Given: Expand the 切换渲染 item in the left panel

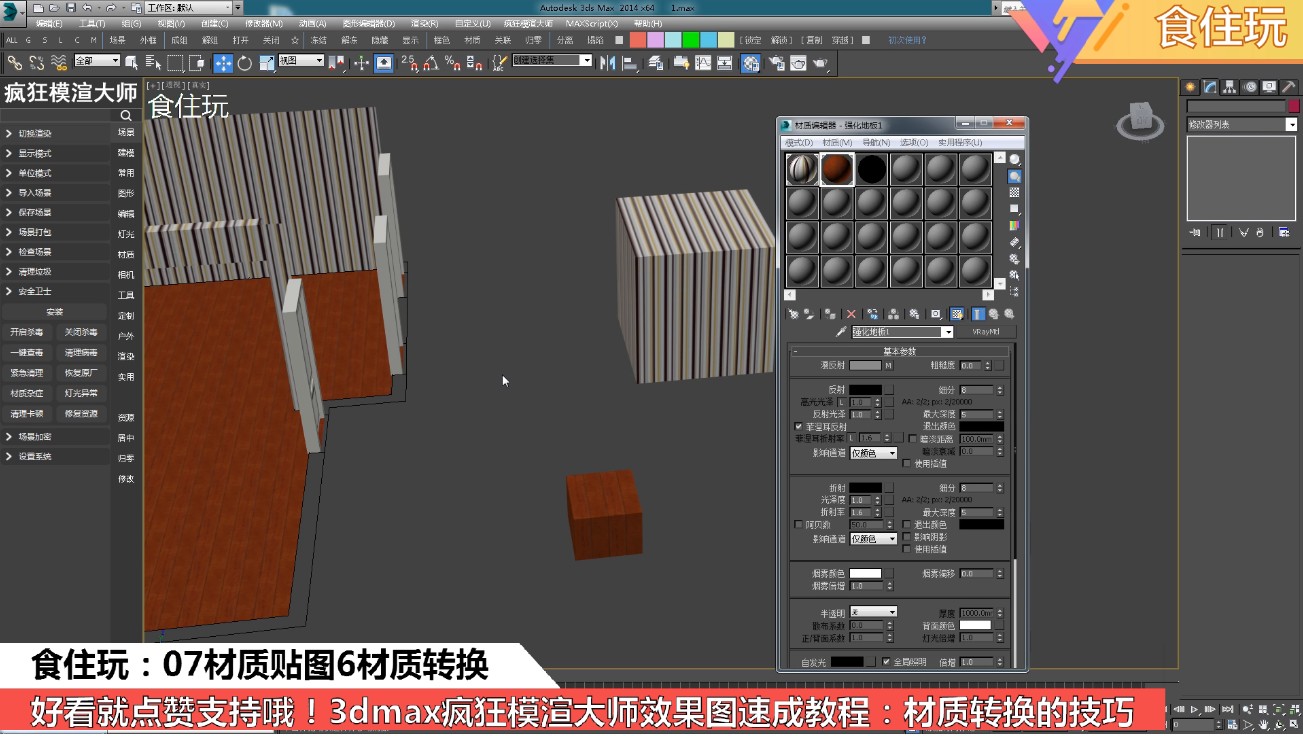Looking at the screenshot, I should [x=55, y=133].
